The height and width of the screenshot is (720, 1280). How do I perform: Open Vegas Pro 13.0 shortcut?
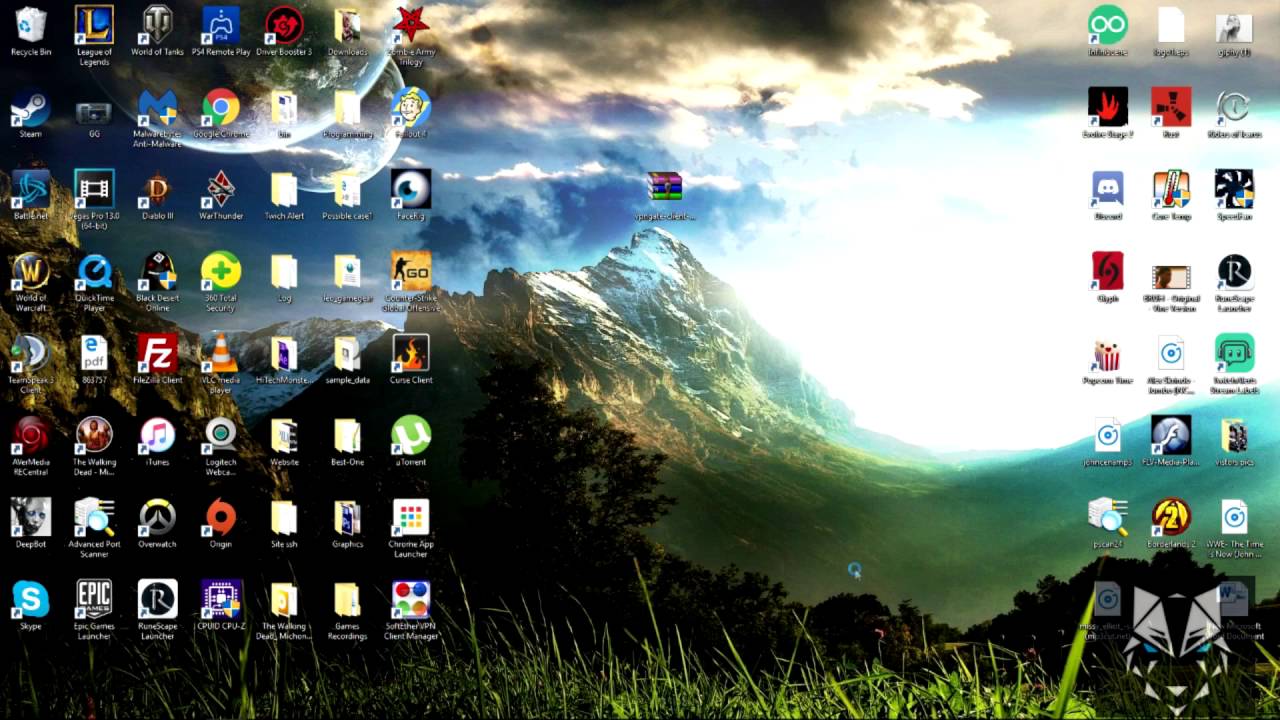[94, 189]
